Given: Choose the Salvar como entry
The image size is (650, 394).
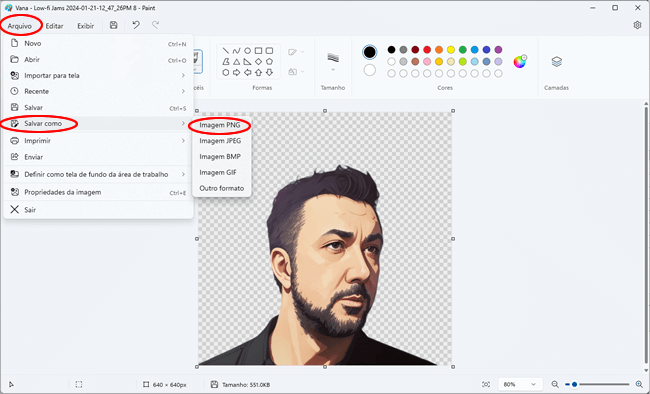Looking at the screenshot, I should click(98, 124).
